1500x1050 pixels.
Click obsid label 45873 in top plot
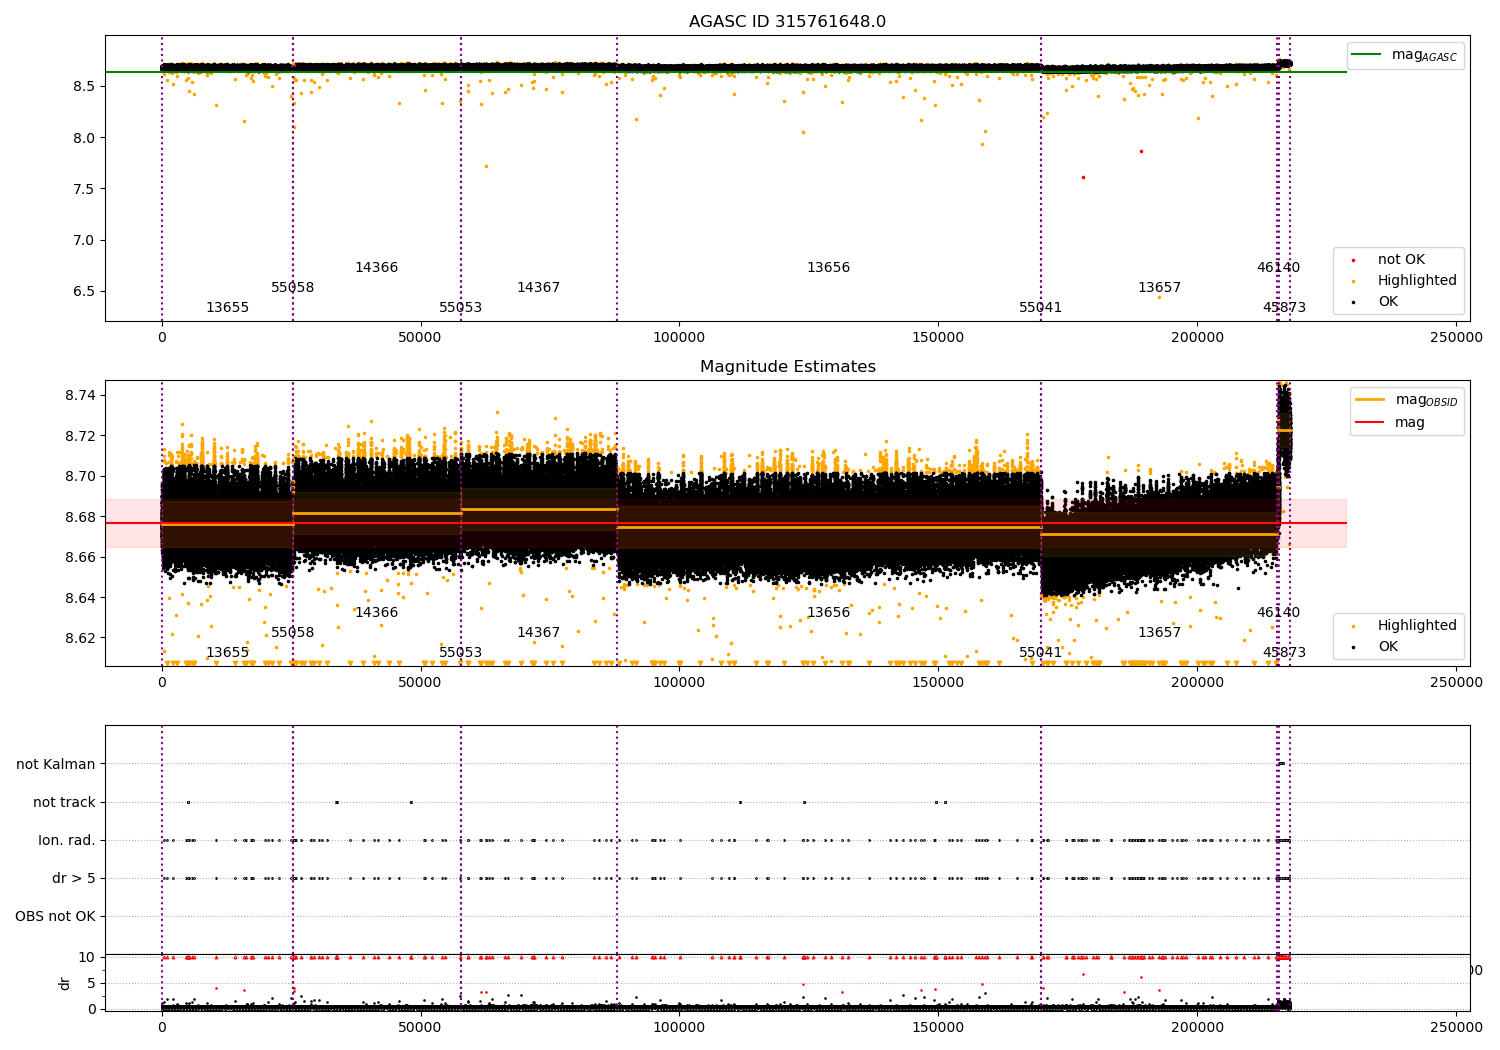(1284, 308)
